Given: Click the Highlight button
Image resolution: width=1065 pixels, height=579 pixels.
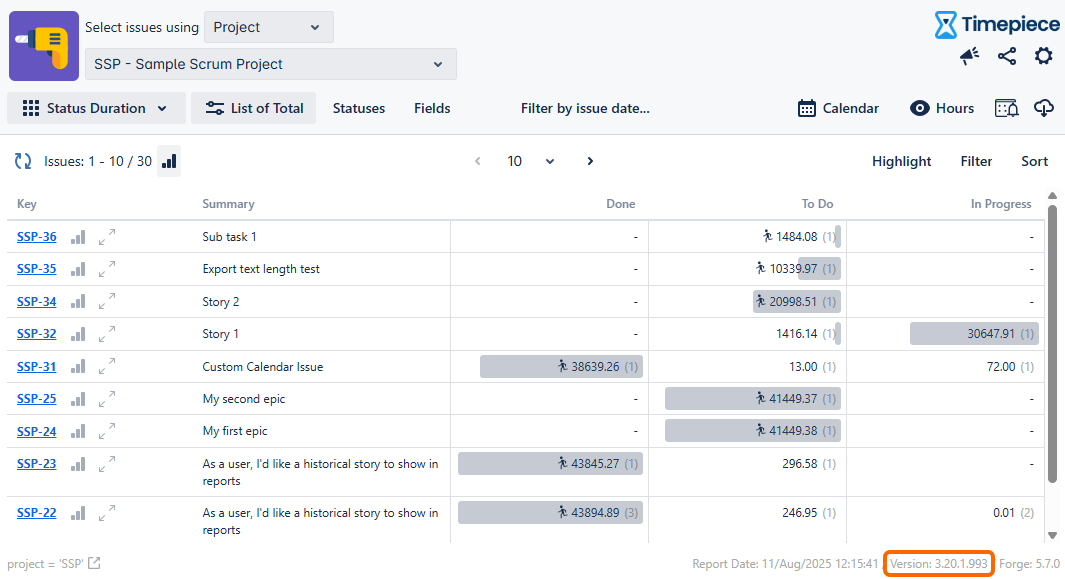Looking at the screenshot, I should click(901, 161).
